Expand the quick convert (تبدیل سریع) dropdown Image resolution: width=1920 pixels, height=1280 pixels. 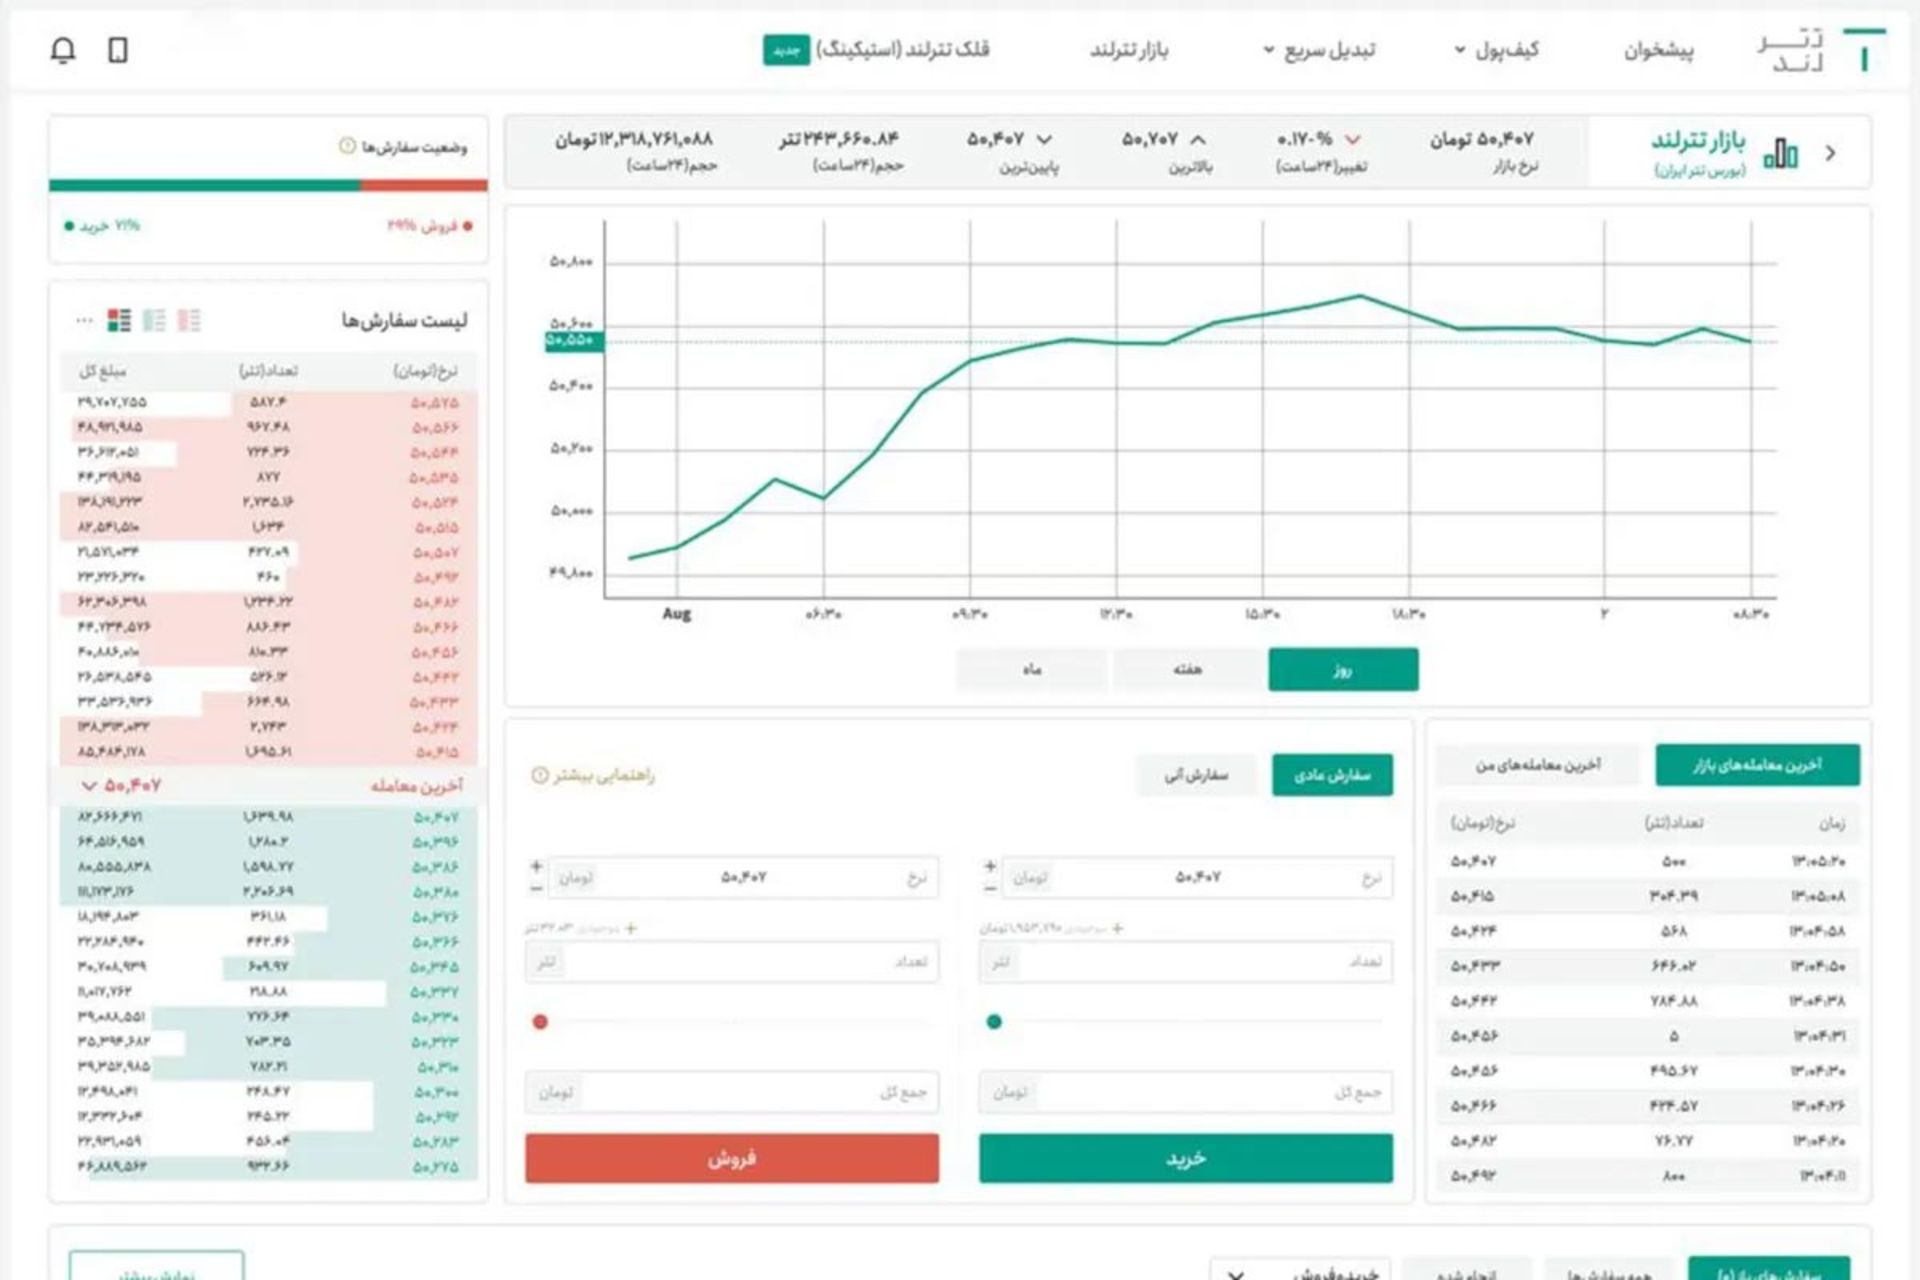[1318, 50]
